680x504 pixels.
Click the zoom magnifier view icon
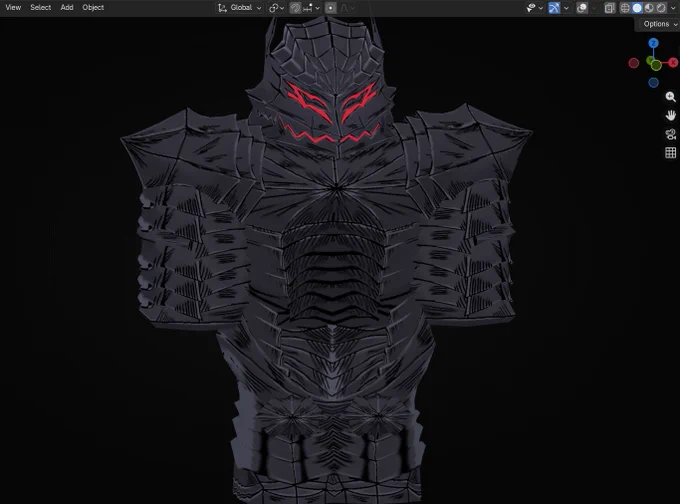[670, 97]
